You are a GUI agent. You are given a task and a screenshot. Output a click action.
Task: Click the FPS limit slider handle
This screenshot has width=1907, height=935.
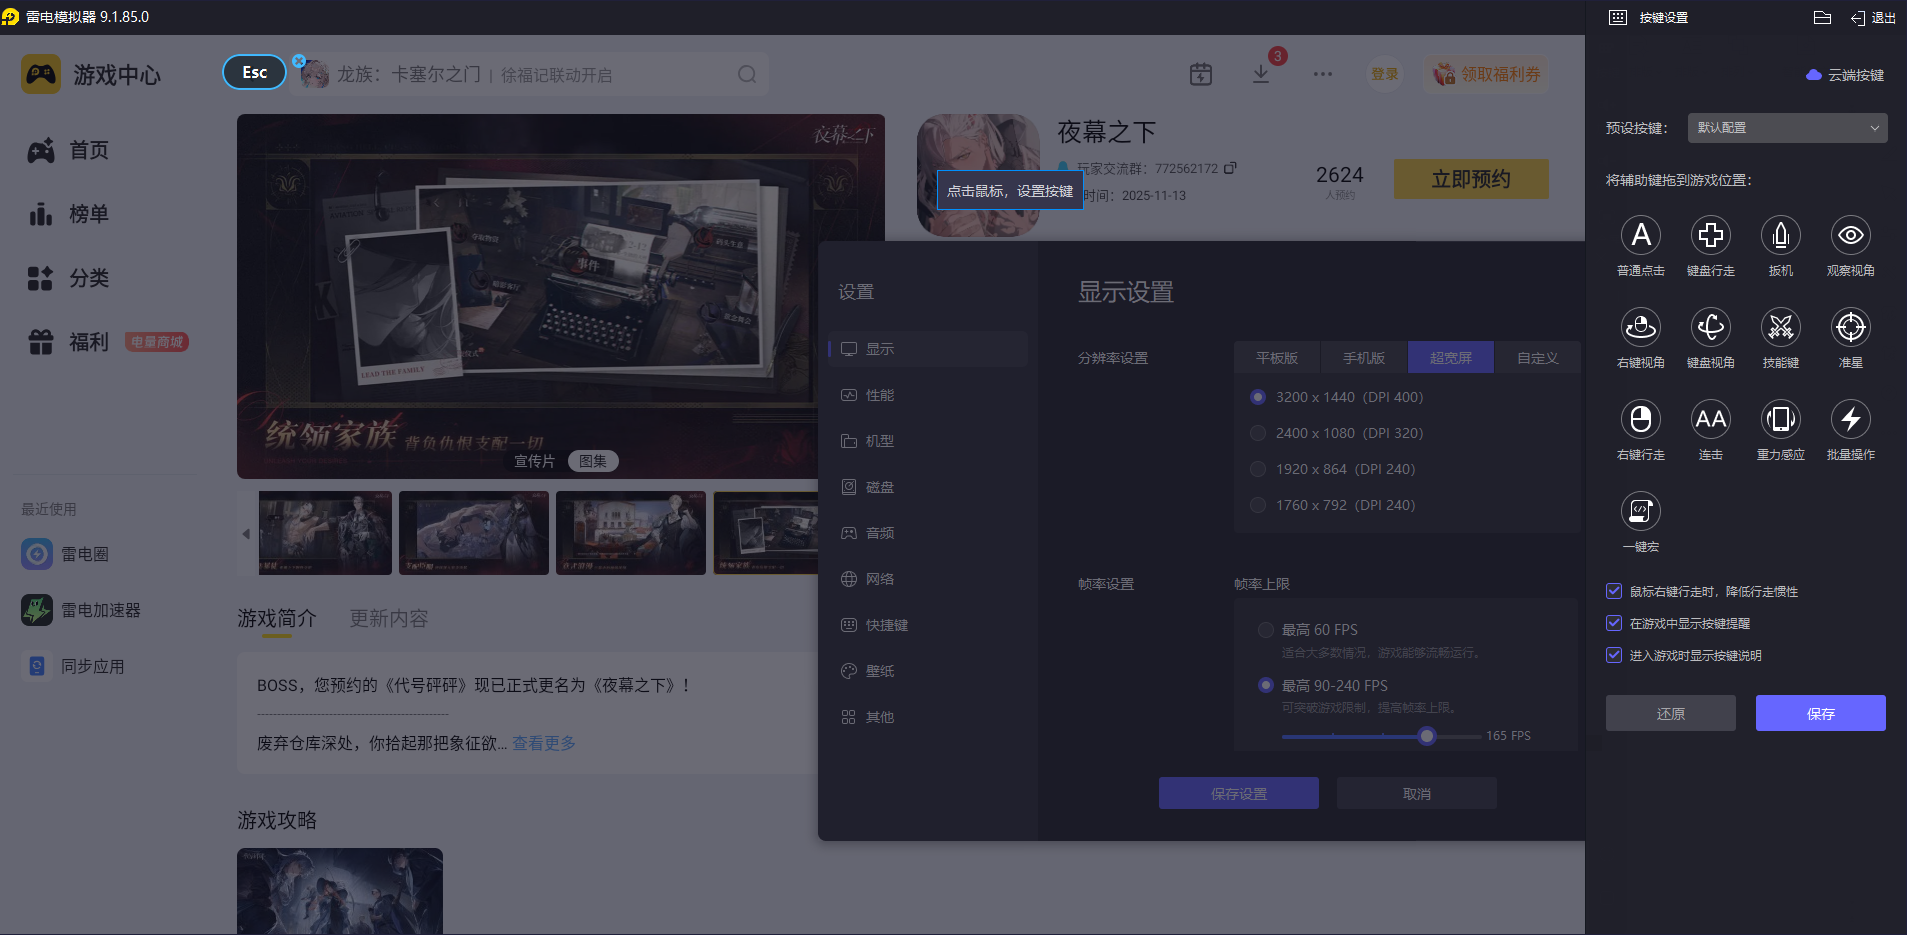point(1427,736)
